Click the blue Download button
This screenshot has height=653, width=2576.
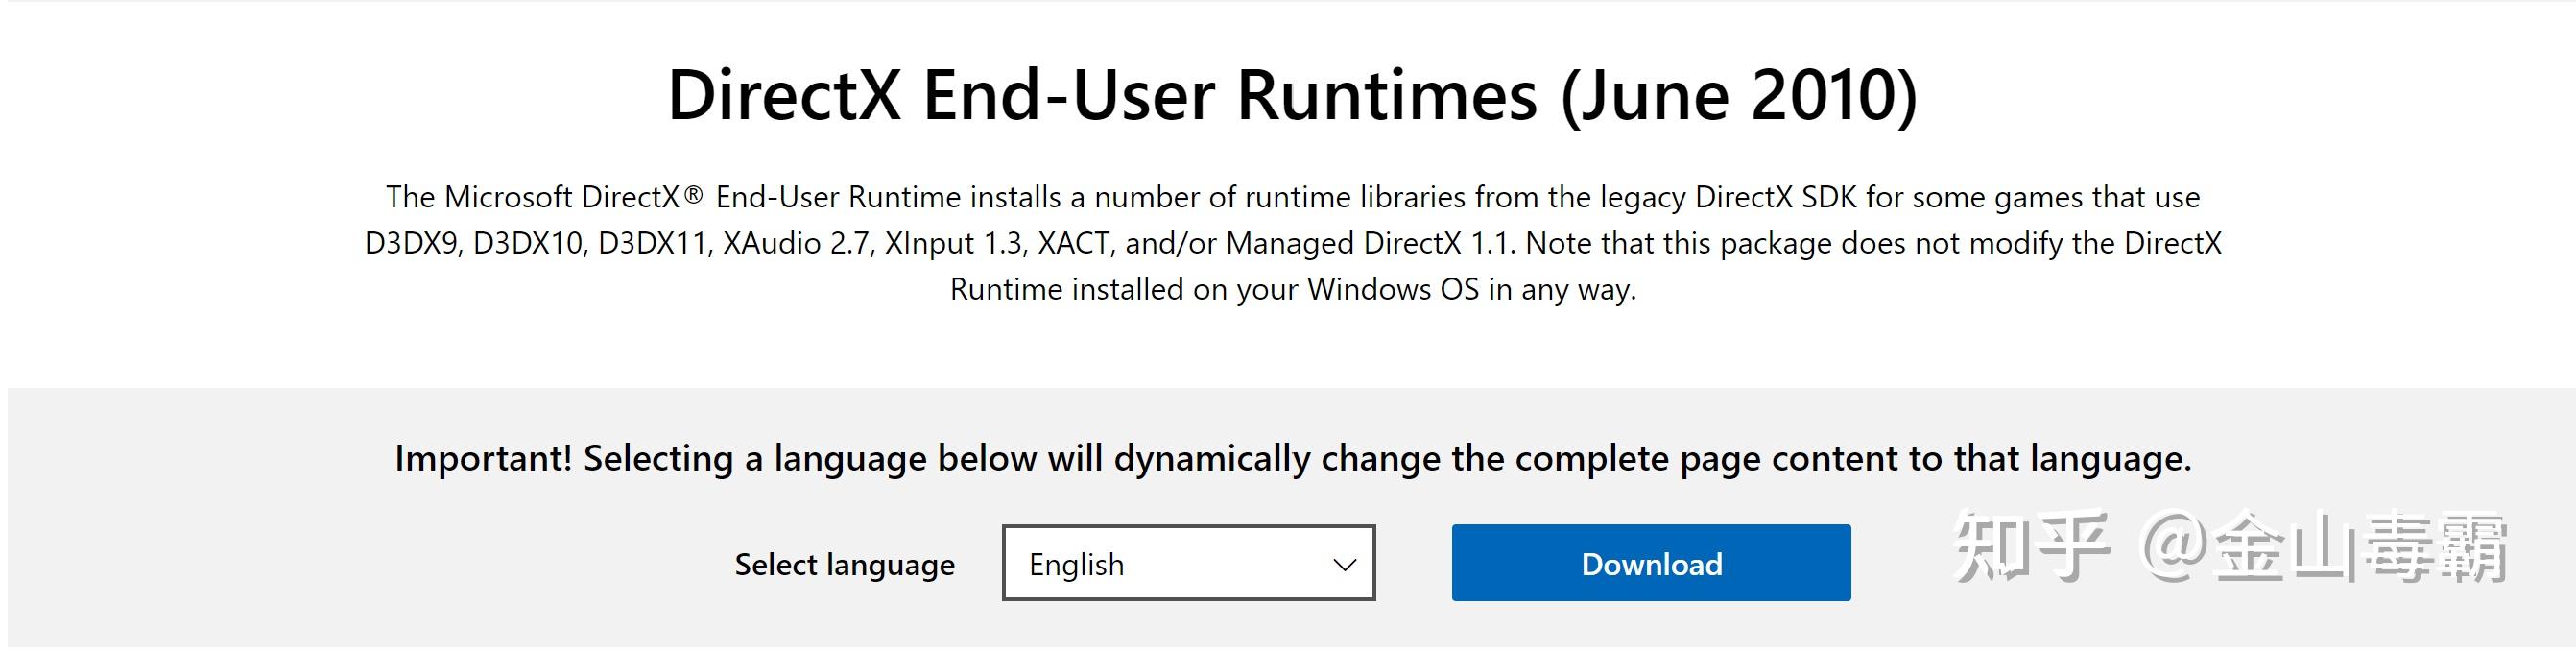(1650, 563)
